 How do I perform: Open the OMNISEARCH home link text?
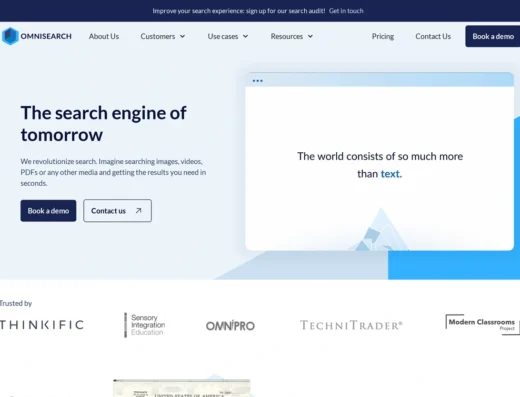pos(46,36)
